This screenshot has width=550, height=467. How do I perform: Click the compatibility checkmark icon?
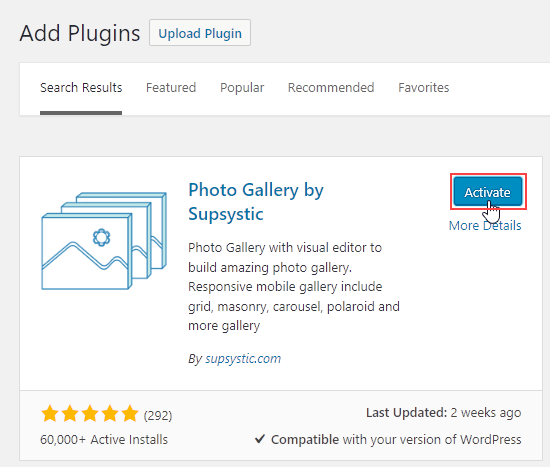(x=260, y=439)
